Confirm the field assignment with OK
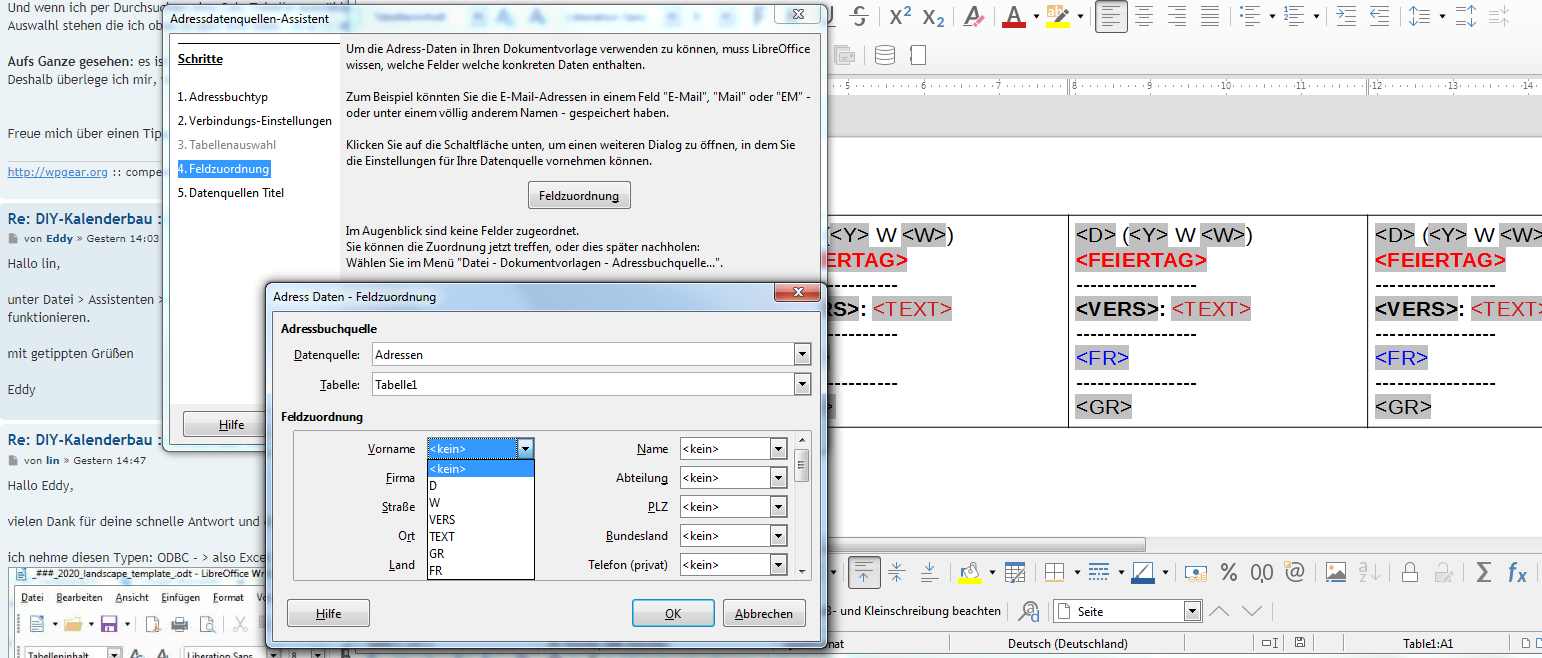Viewport: 1542px width, 658px height. click(x=673, y=613)
